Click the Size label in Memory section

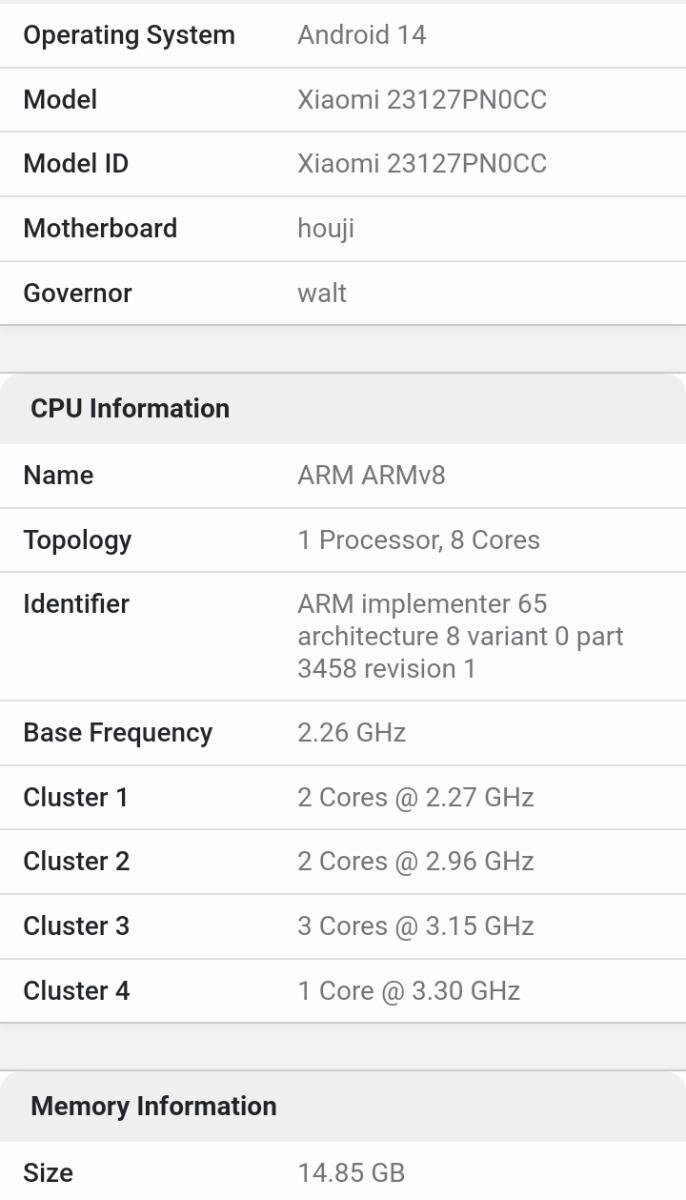pos(48,1172)
